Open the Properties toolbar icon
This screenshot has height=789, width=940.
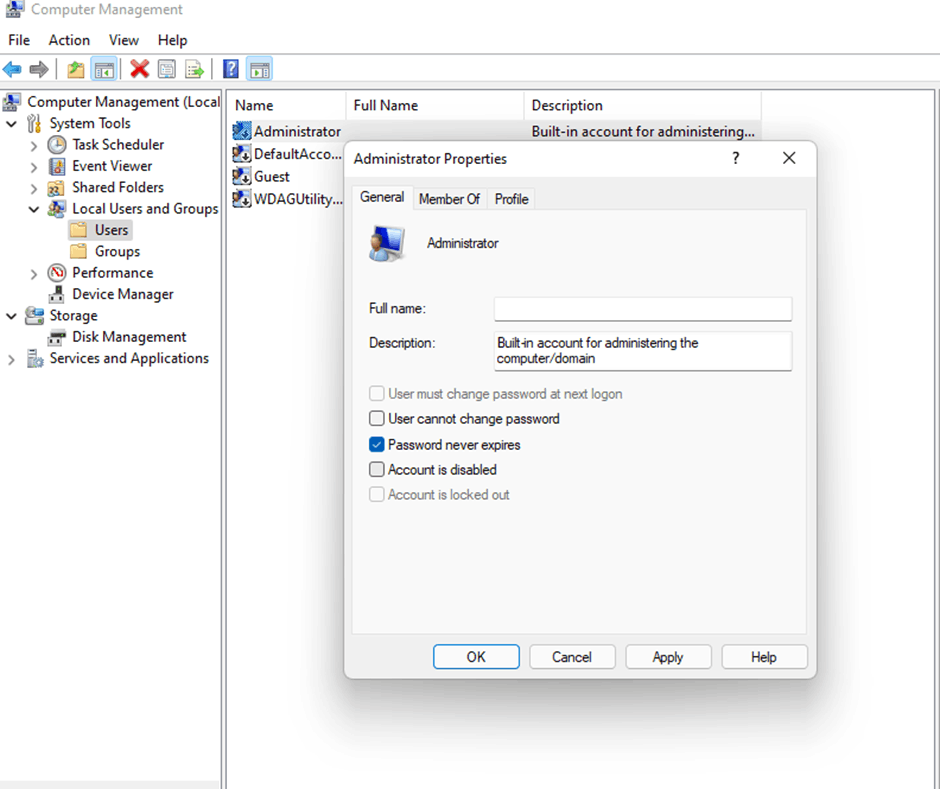click(167, 68)
